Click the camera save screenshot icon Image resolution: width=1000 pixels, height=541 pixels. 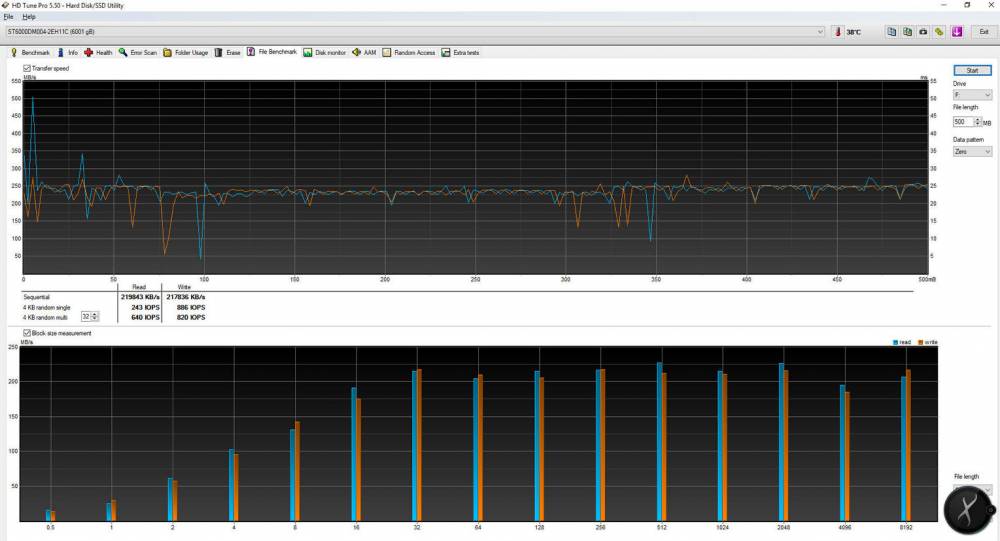point(923,31)
